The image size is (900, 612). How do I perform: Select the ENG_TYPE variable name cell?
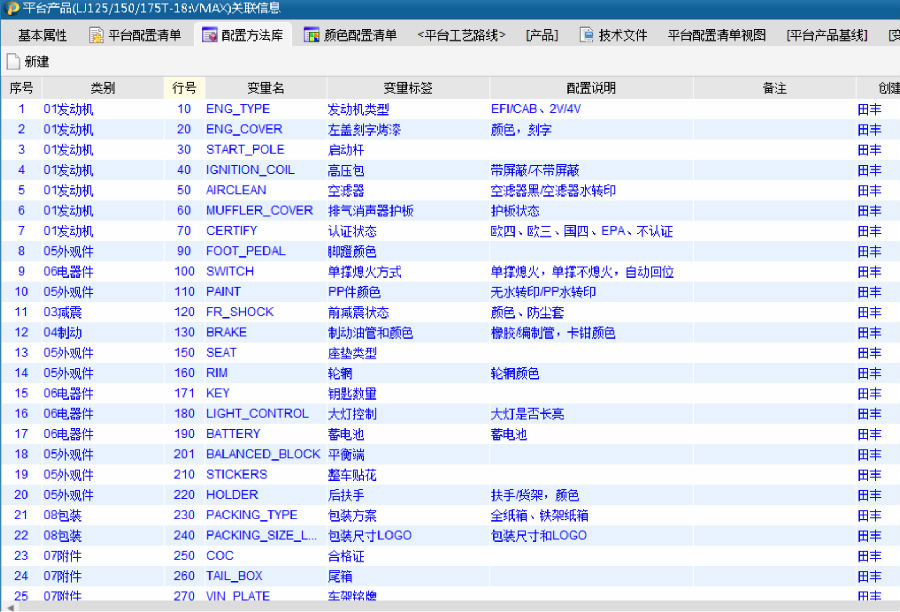pos(266,109)
